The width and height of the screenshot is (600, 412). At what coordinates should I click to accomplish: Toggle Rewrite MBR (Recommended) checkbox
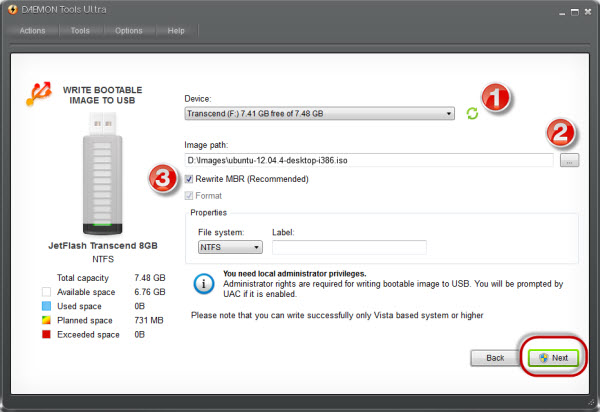tap(189, 179)
